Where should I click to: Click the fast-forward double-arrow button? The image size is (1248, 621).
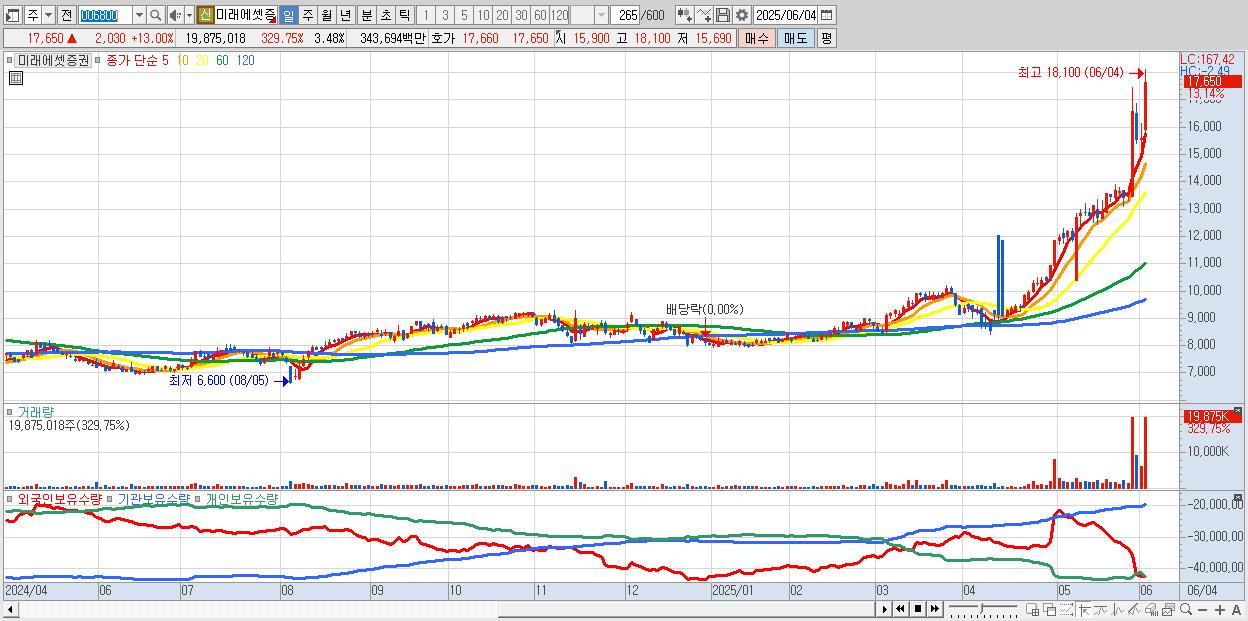[934, 609]
